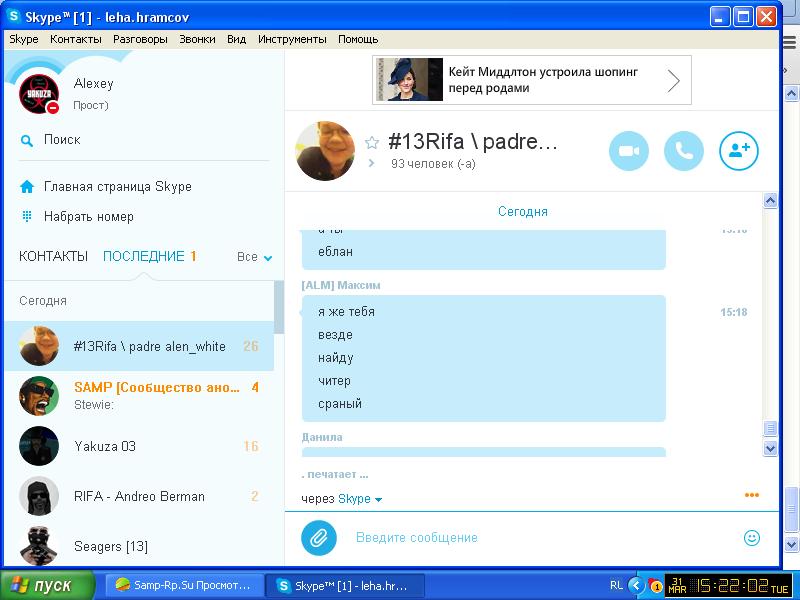
Task: Click the orange more options dots
Action: click(752, 495)
